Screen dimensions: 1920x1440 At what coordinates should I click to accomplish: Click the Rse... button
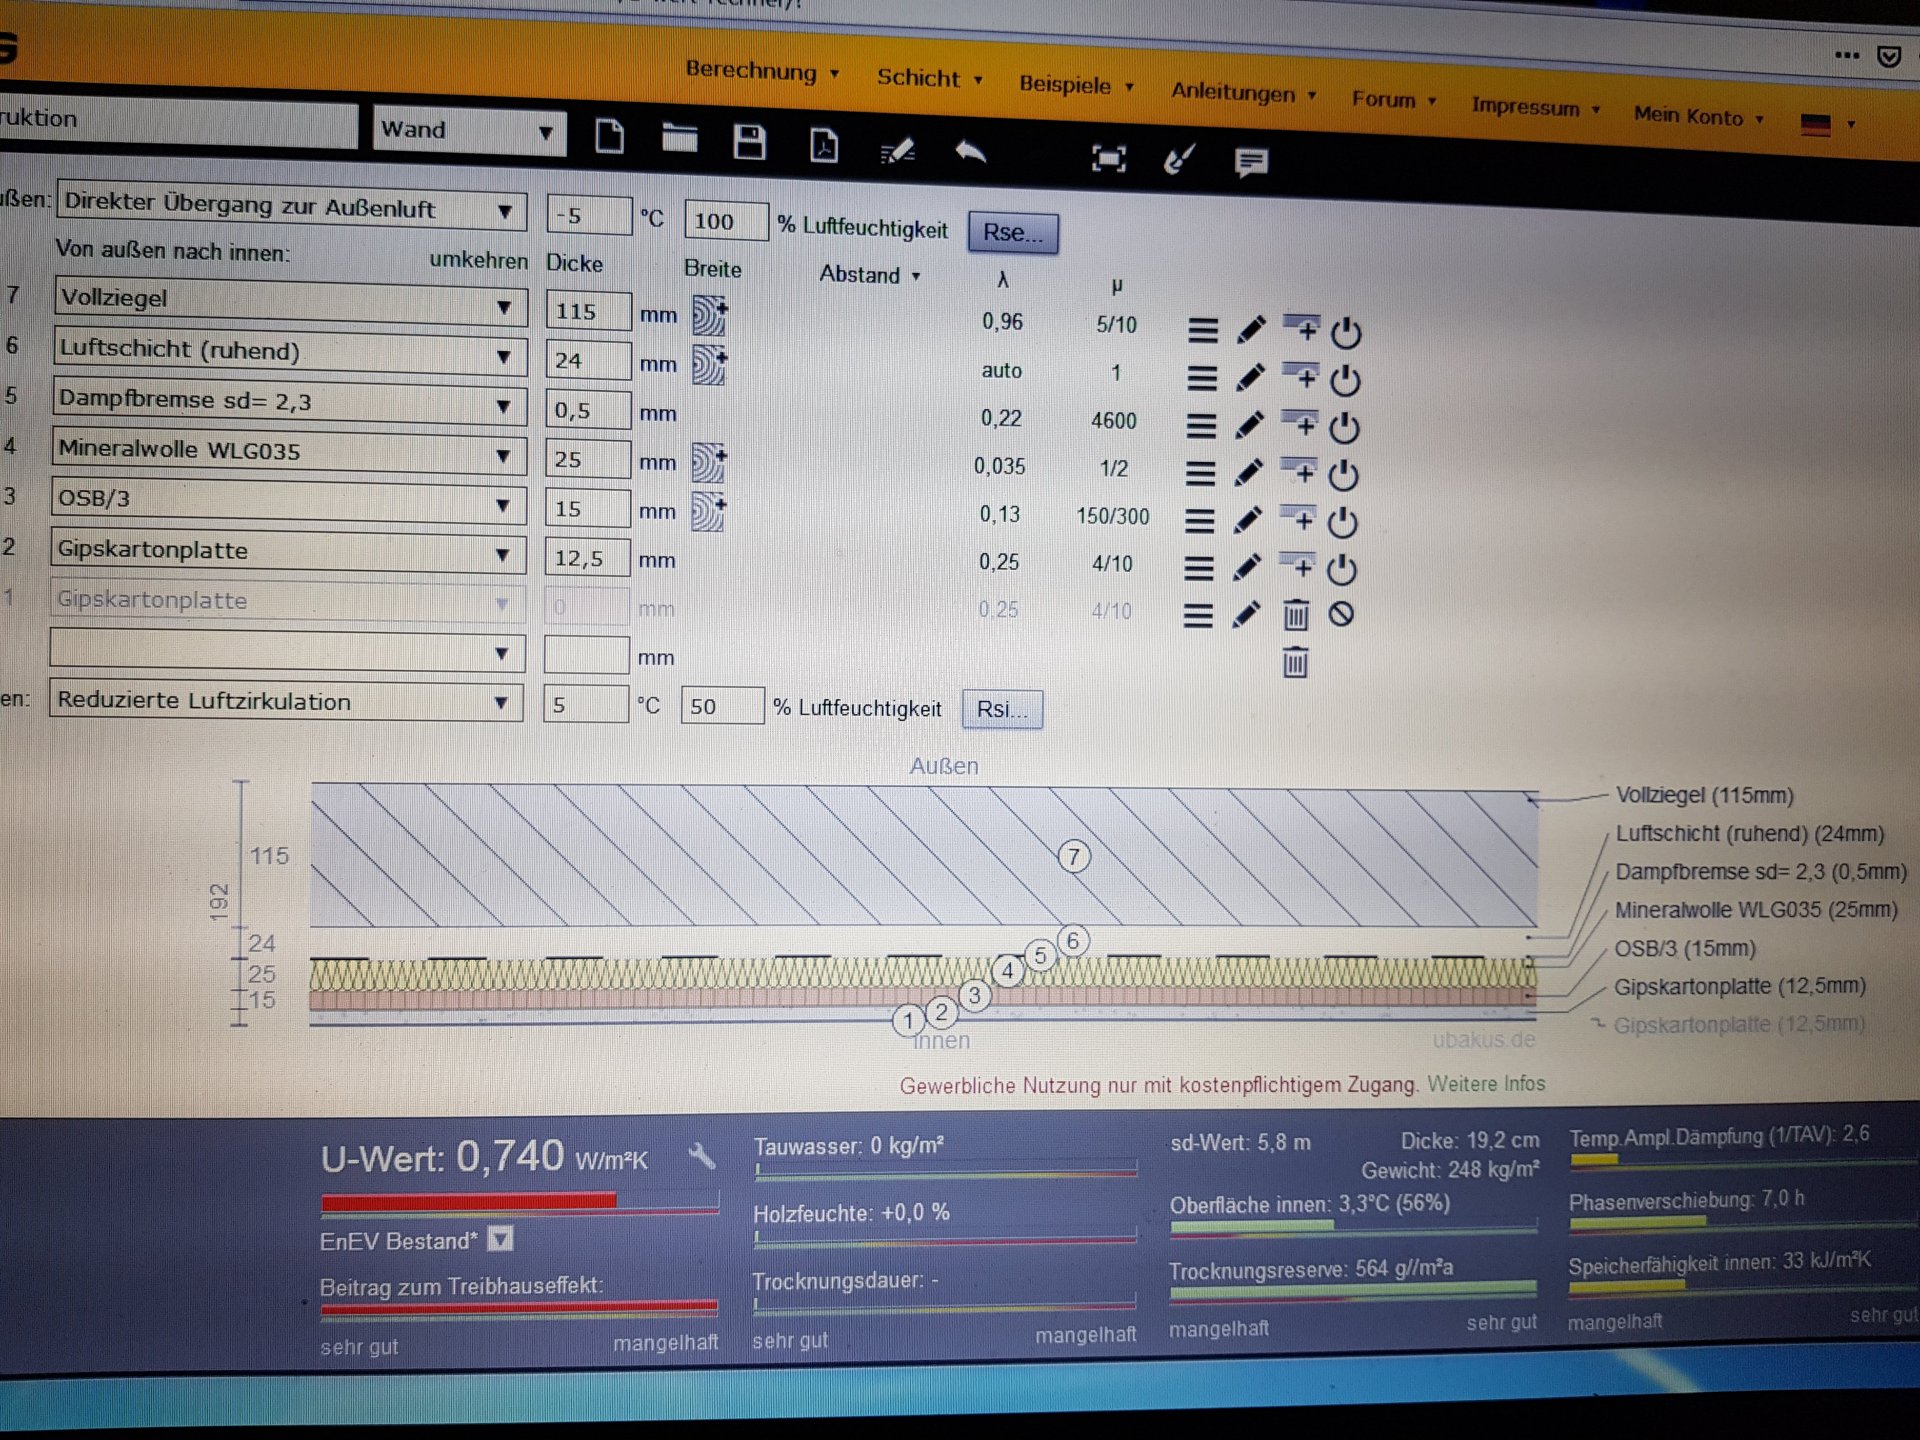(x=1012, y=233)
